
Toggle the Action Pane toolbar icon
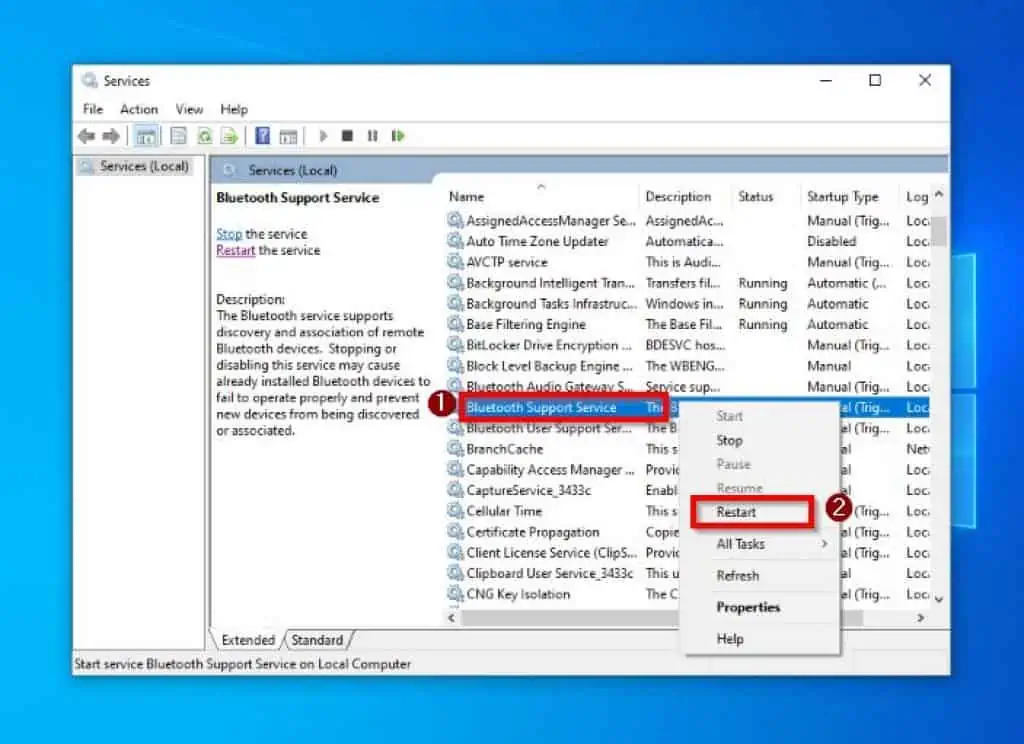pos(288,136)
